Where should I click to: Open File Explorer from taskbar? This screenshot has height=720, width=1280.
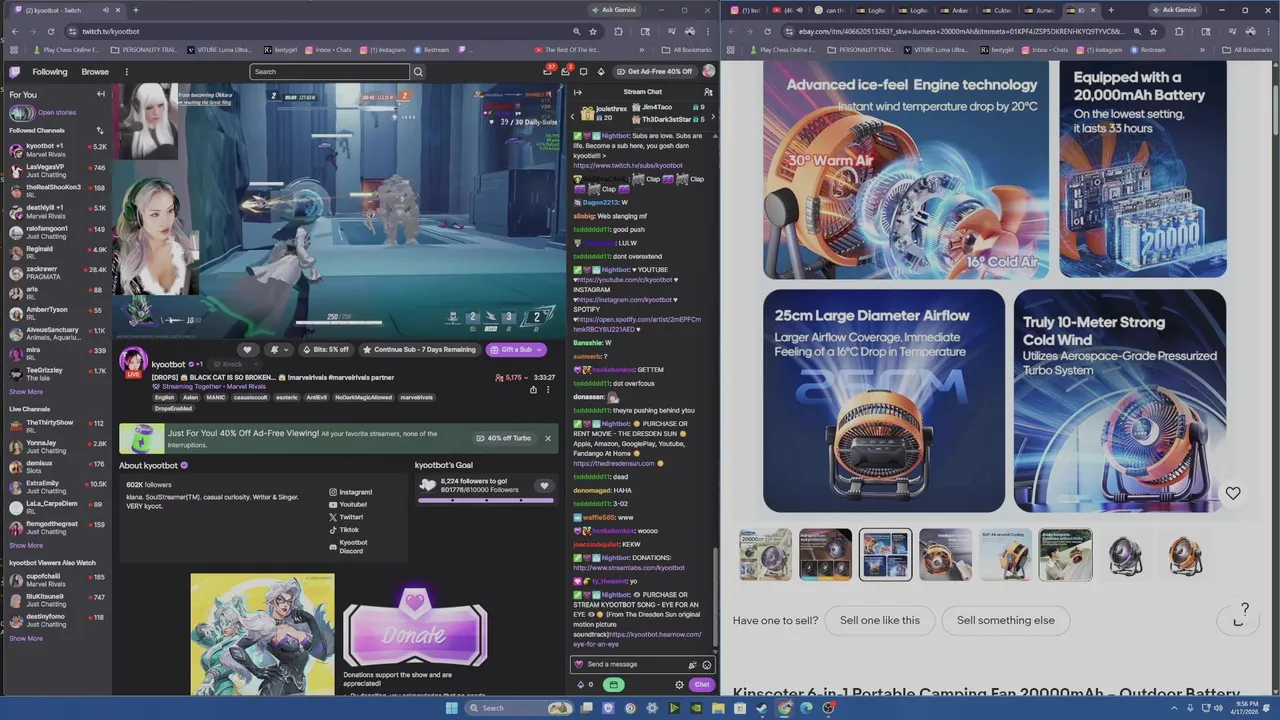[x=718, y=708]
